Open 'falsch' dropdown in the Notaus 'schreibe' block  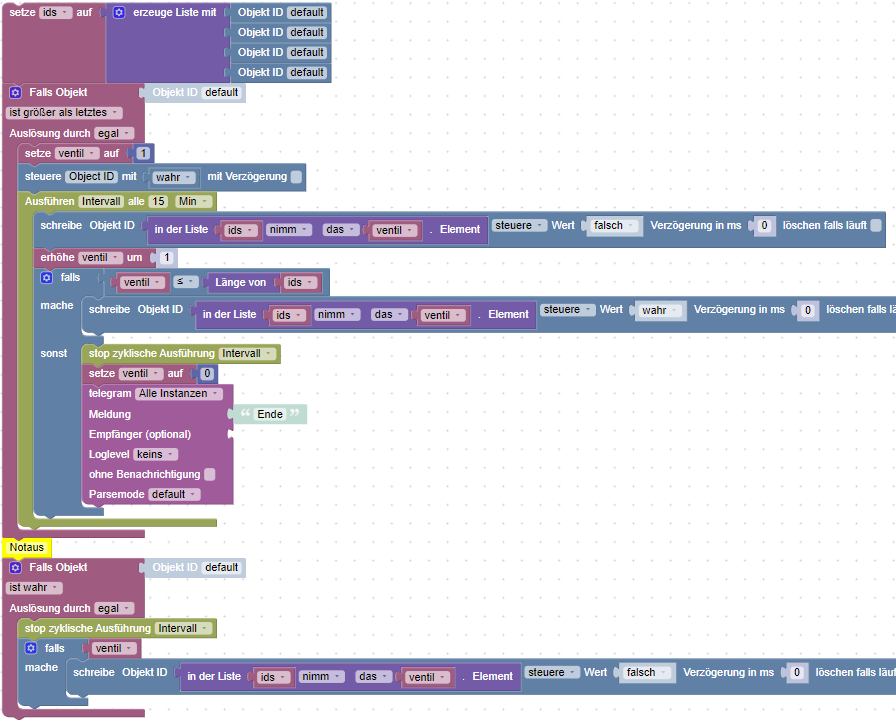tap(646, 673)
